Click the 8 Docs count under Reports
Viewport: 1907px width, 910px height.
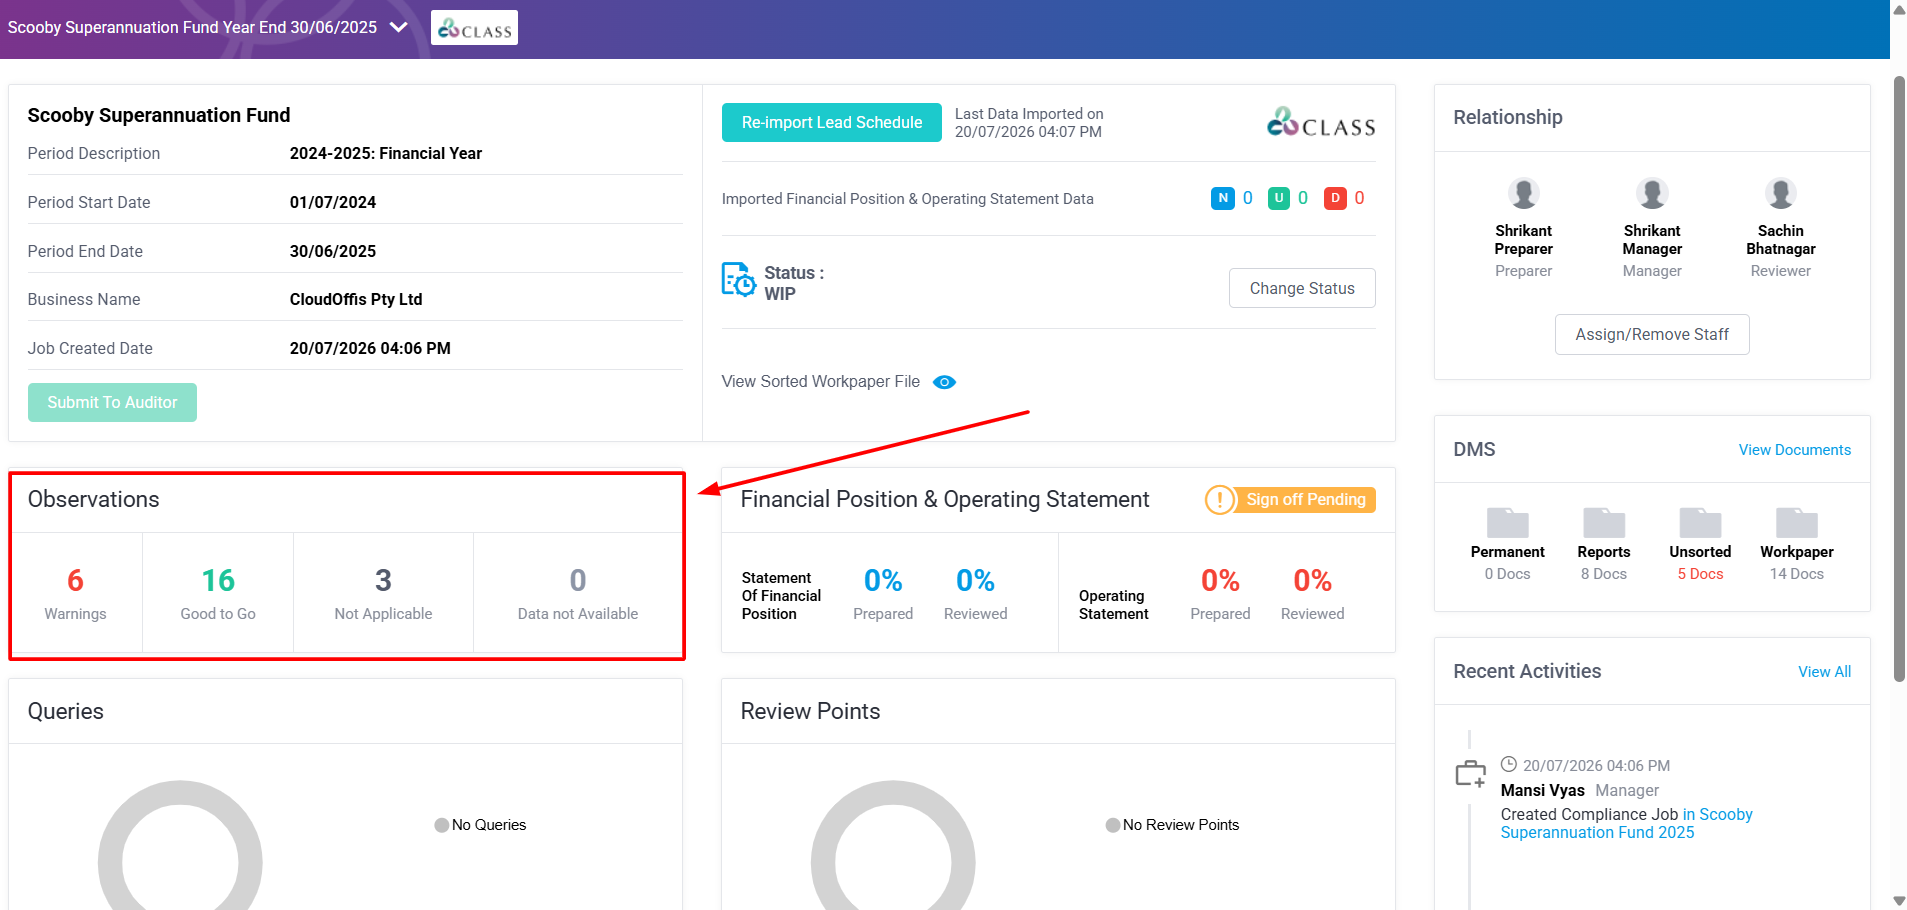[x=1603, y=574]
